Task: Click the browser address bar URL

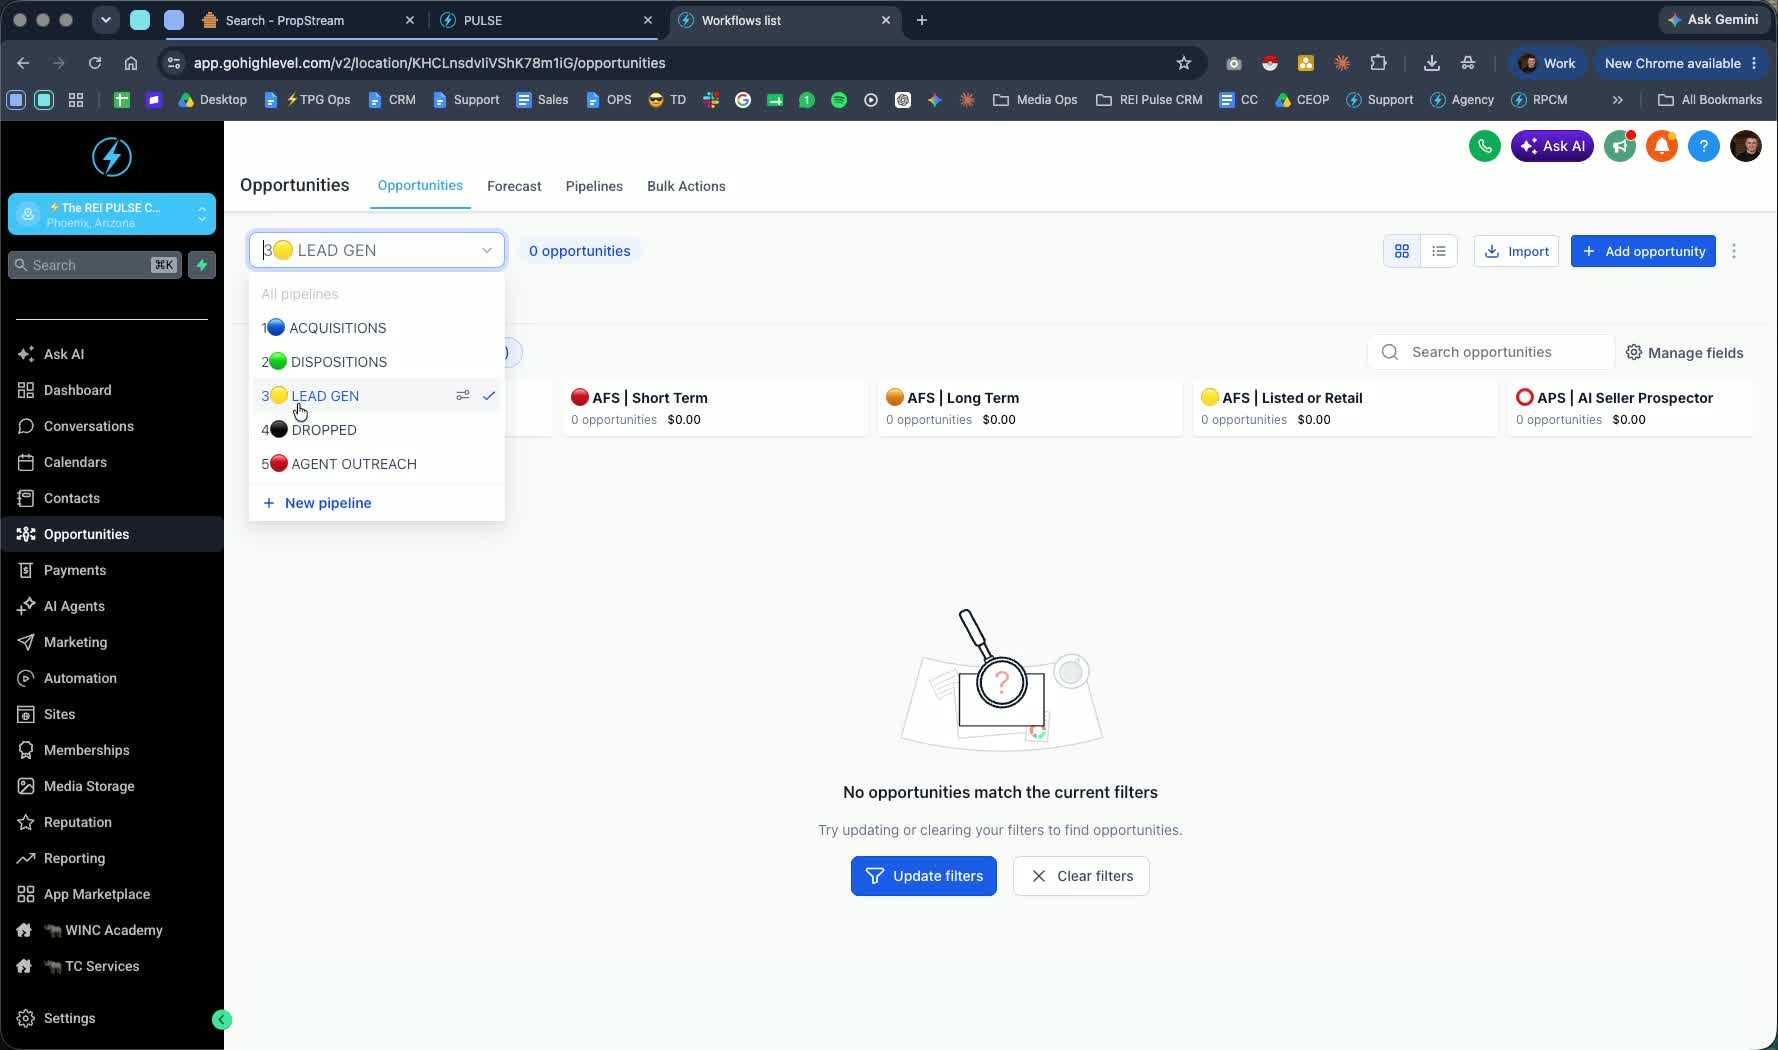Action: click(430, 63)
